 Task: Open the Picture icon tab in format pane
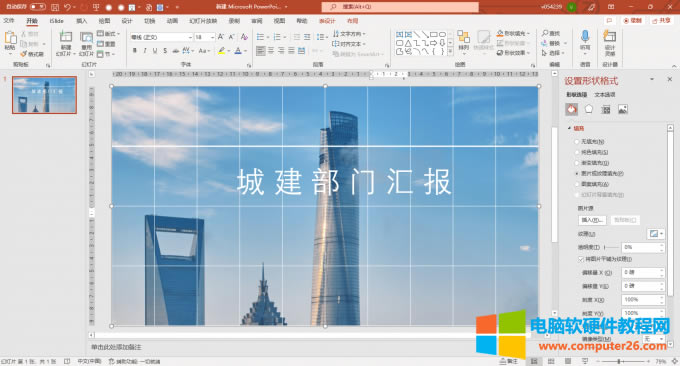pos(623,109)
